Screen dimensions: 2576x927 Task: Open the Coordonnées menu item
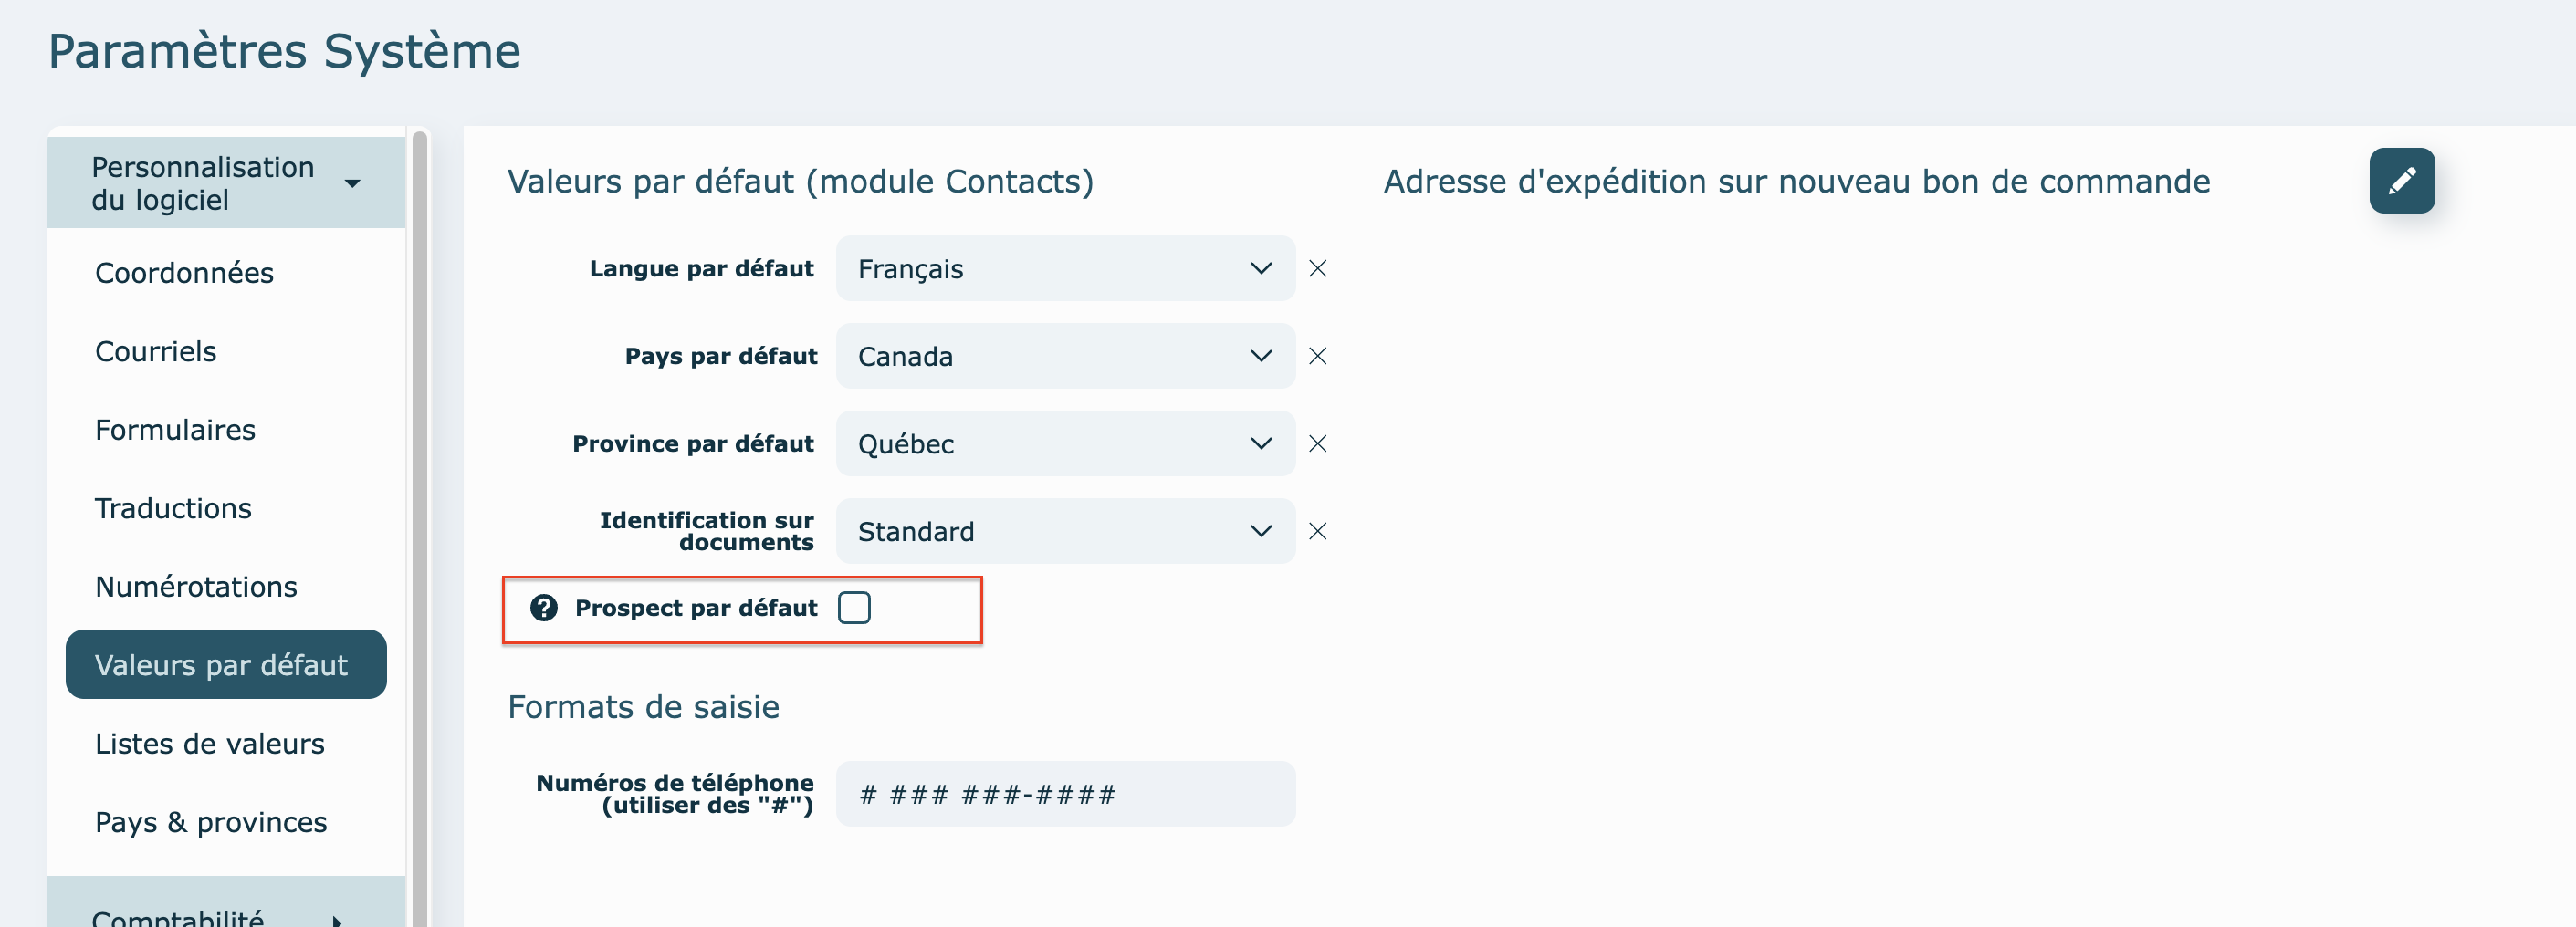click(184, 273)
